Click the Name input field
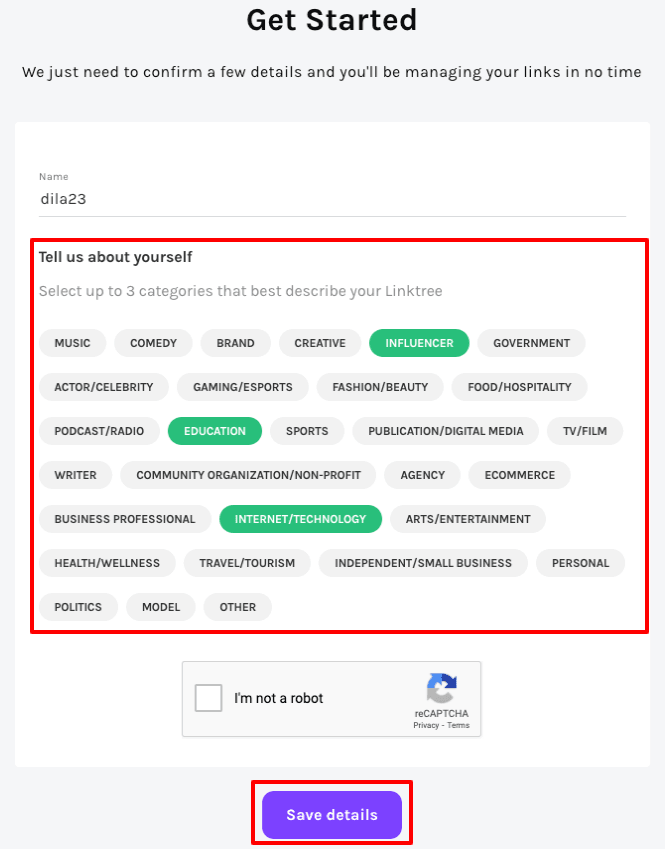This screenshot has height=849, width=665. pyautogui.click(x=332, y=199)
